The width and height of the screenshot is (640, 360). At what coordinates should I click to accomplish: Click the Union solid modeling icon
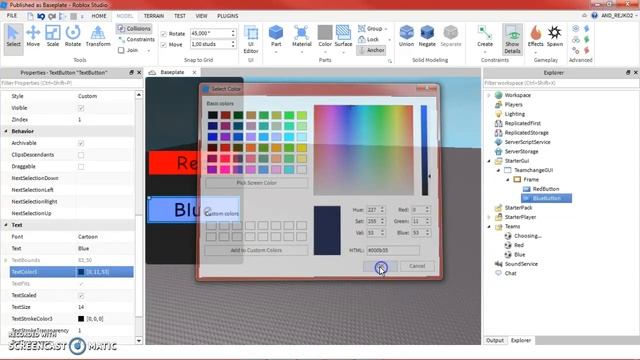click(406, 36)
